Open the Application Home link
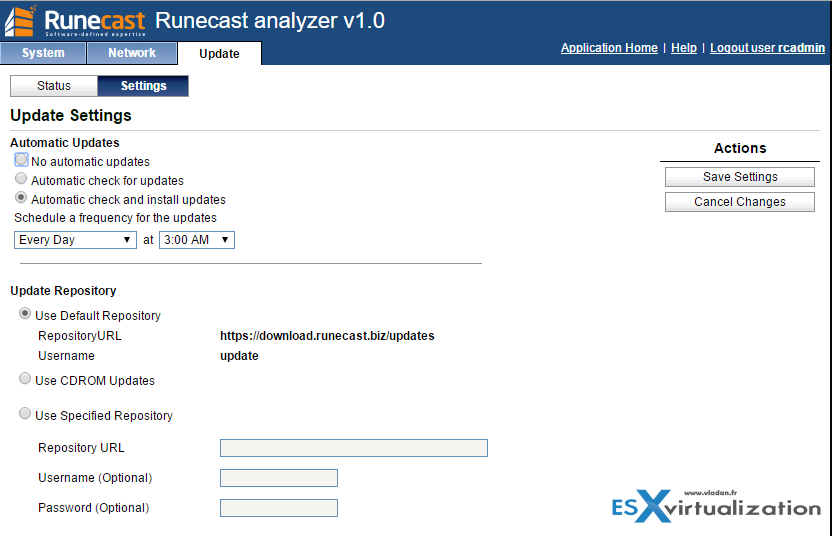This screenshot has height=536, width=832. [609, 48]
